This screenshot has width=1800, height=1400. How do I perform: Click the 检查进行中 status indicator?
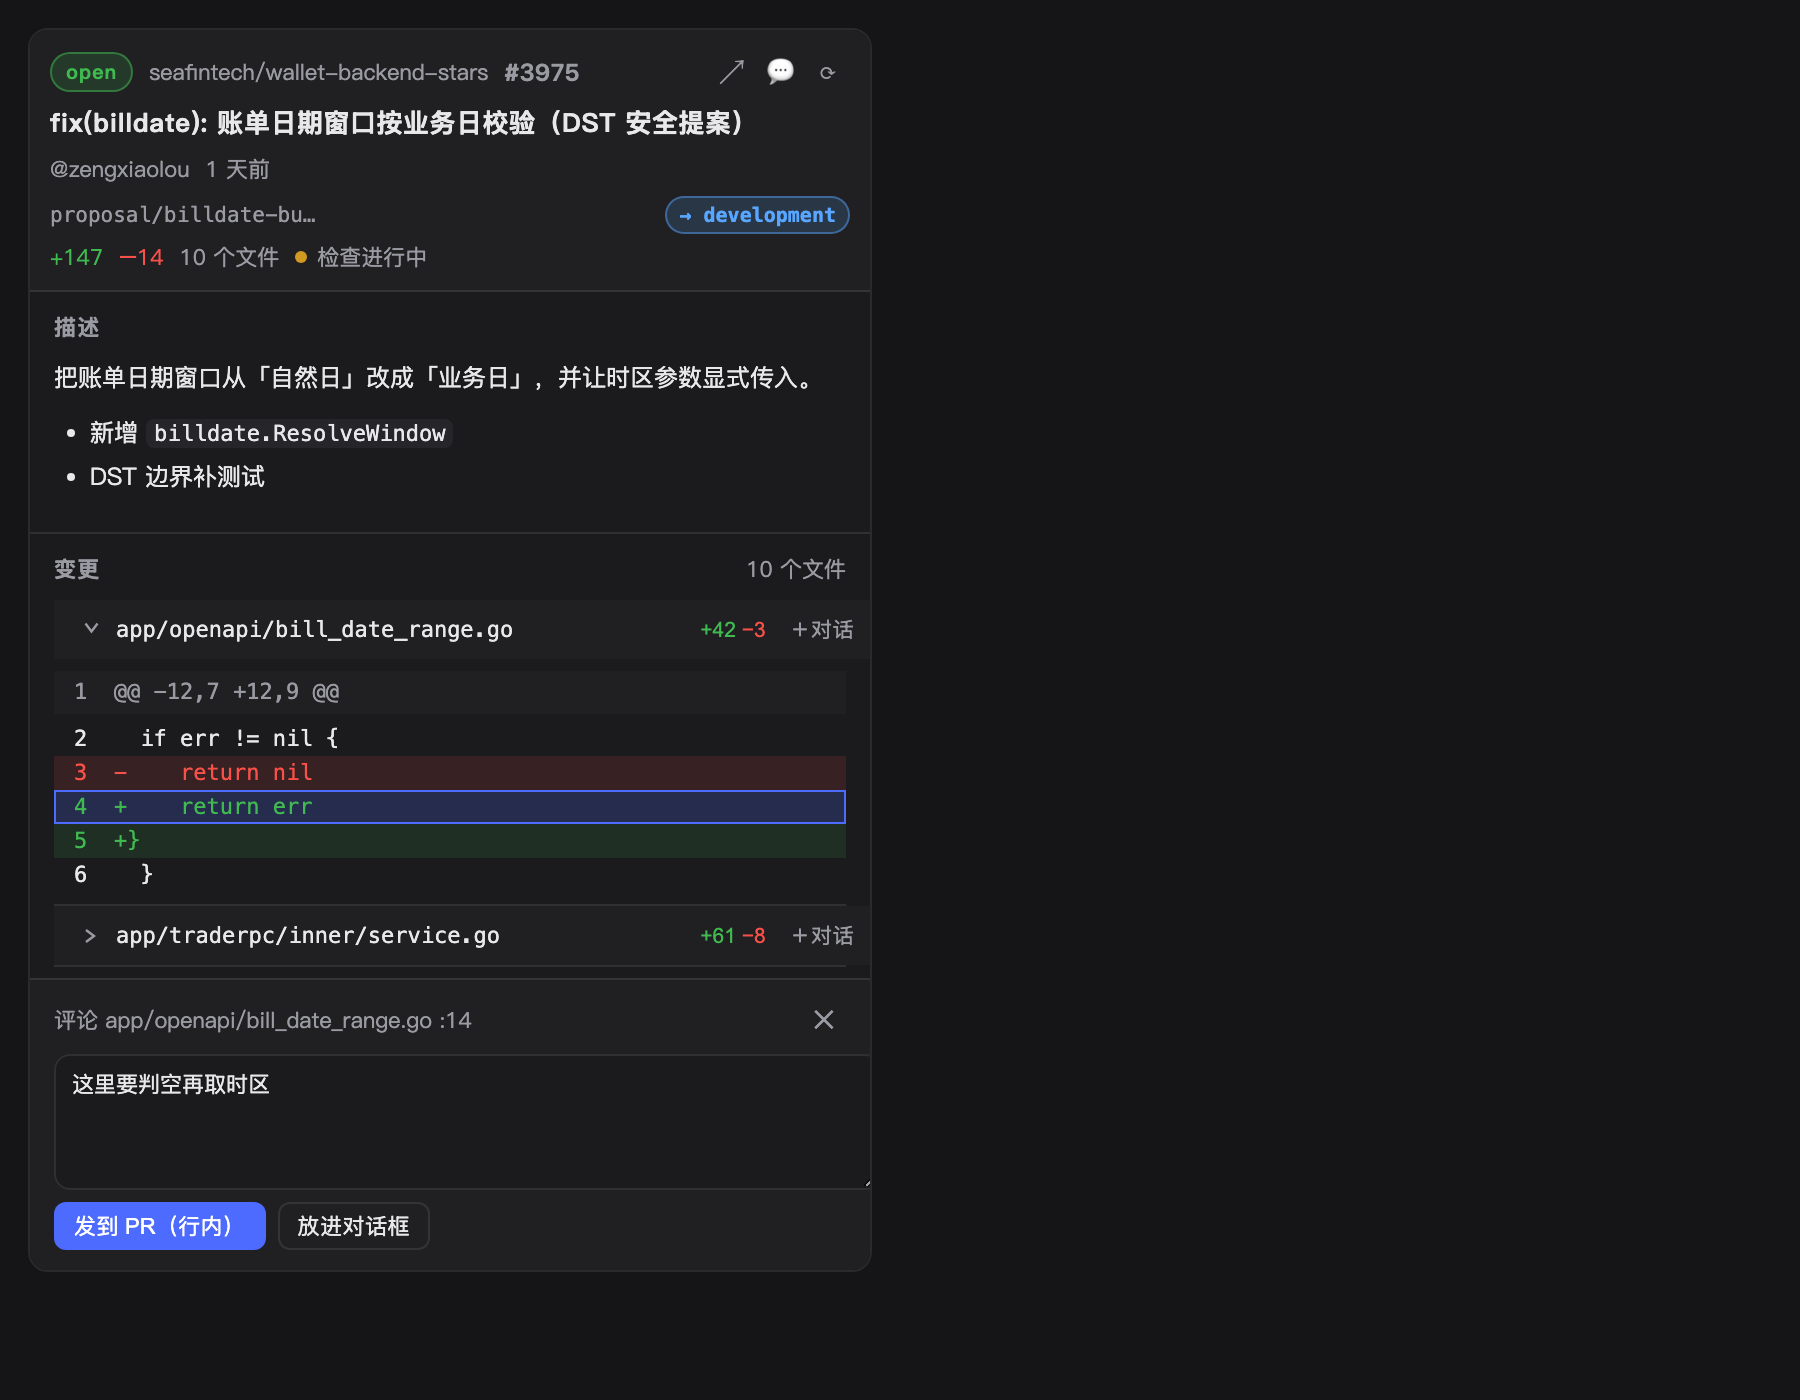361,257
